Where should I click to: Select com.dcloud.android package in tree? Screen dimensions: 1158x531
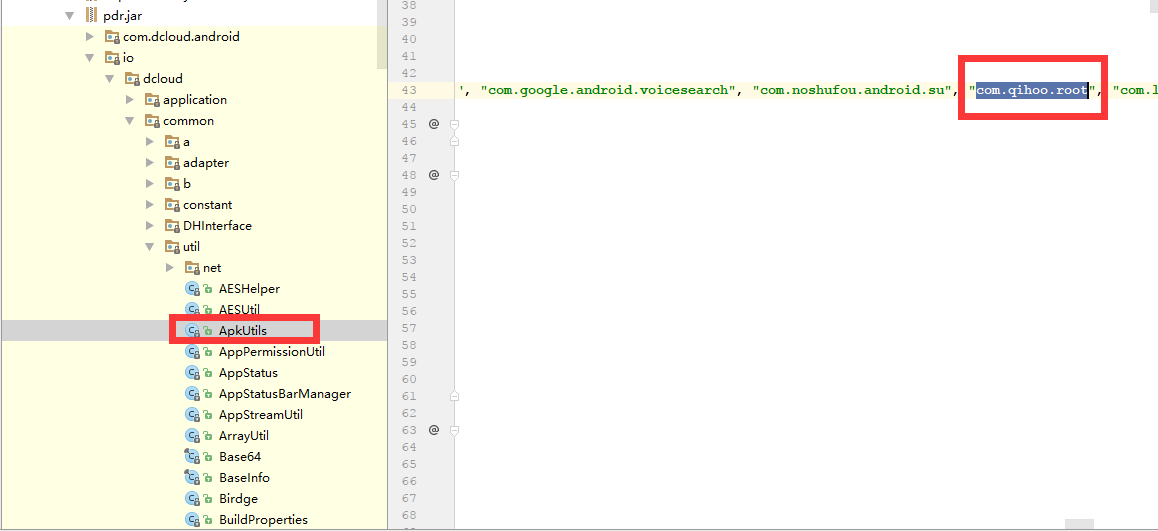(x=182, y=36)
